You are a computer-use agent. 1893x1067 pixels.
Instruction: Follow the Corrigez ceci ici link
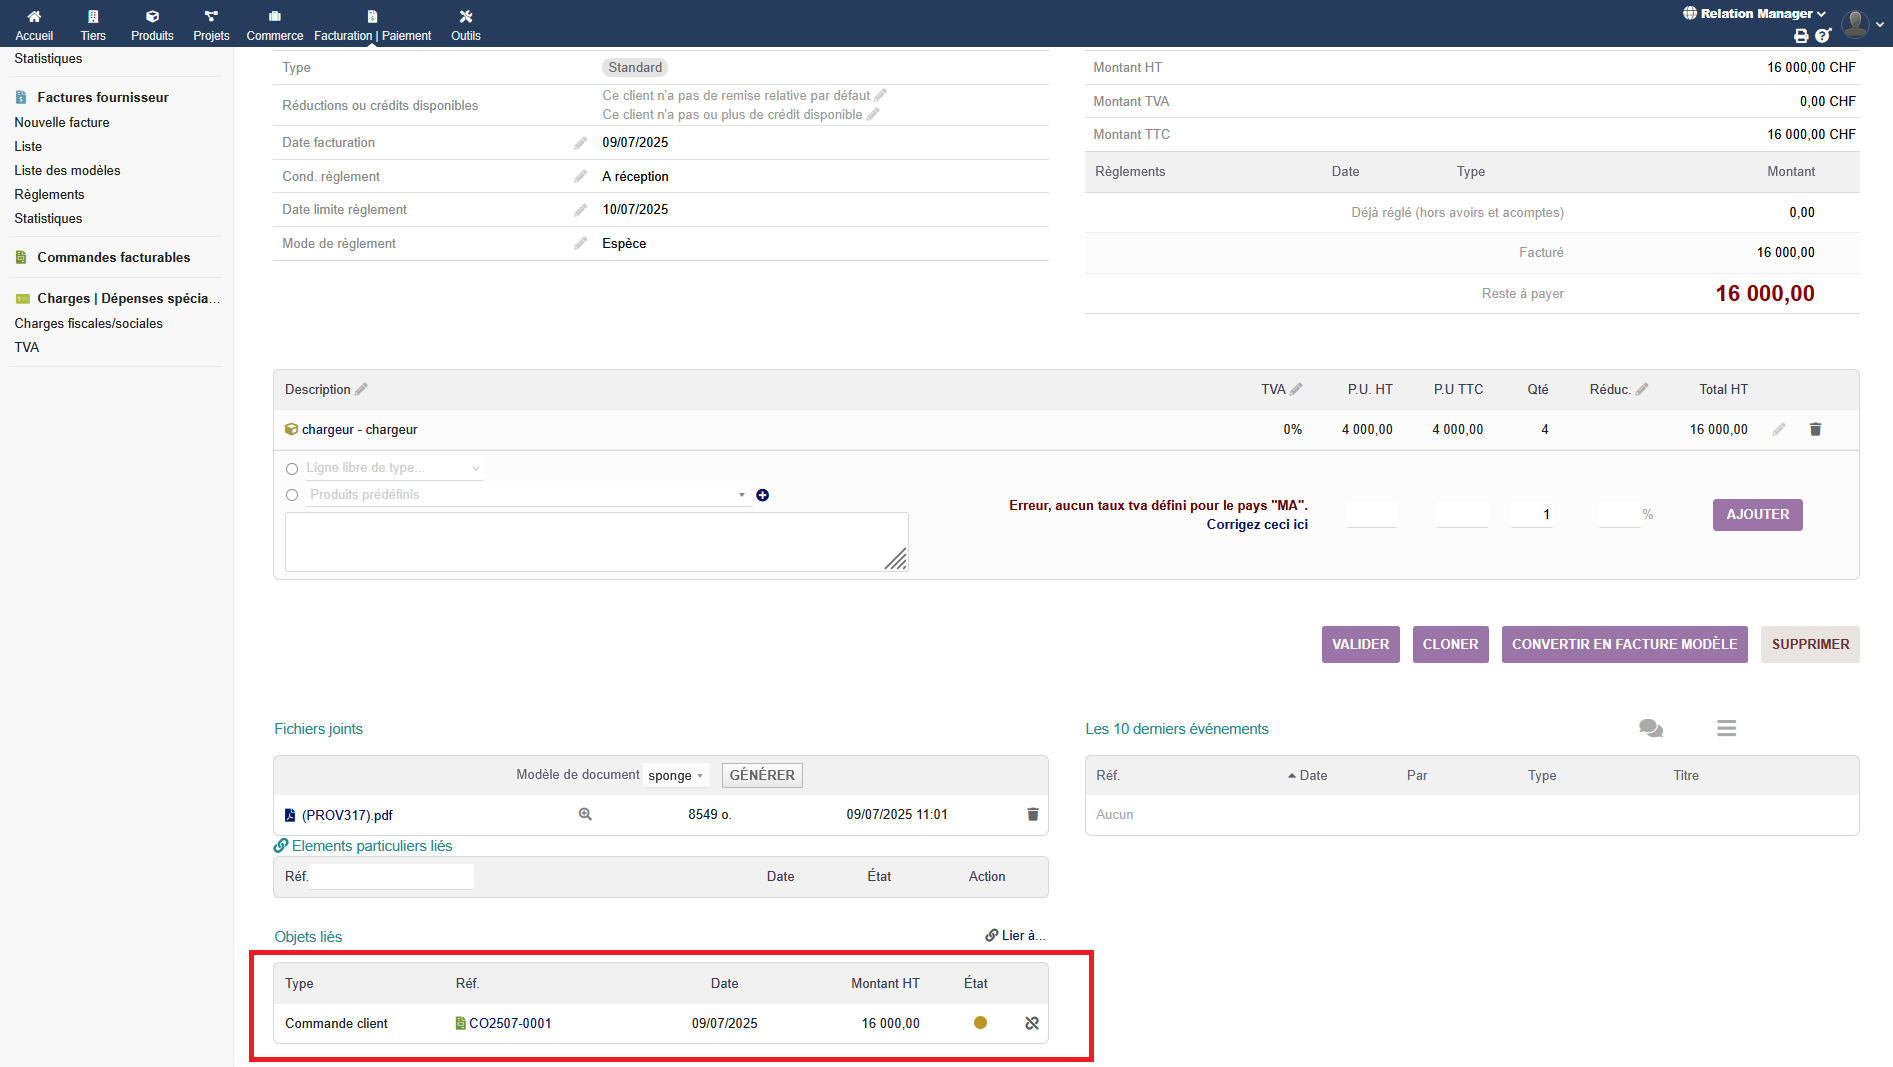pos(1256,525)
